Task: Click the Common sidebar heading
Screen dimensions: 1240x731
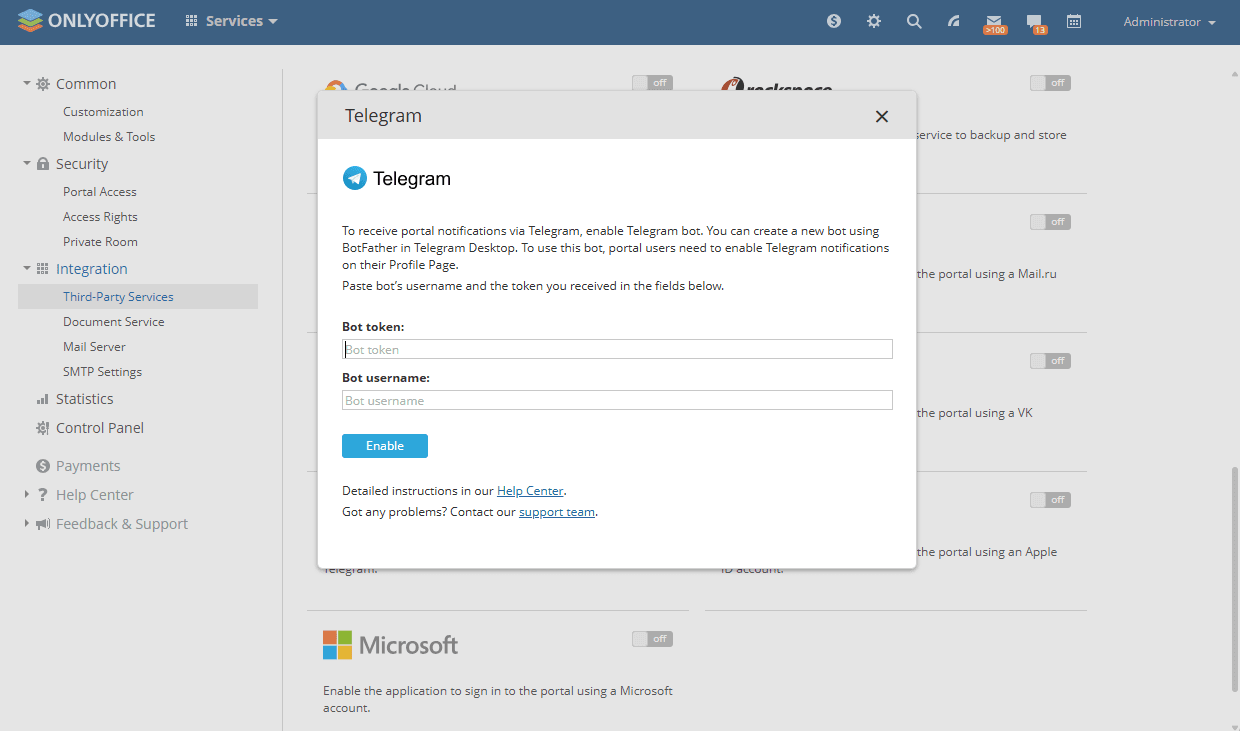Action: [86, 84]
